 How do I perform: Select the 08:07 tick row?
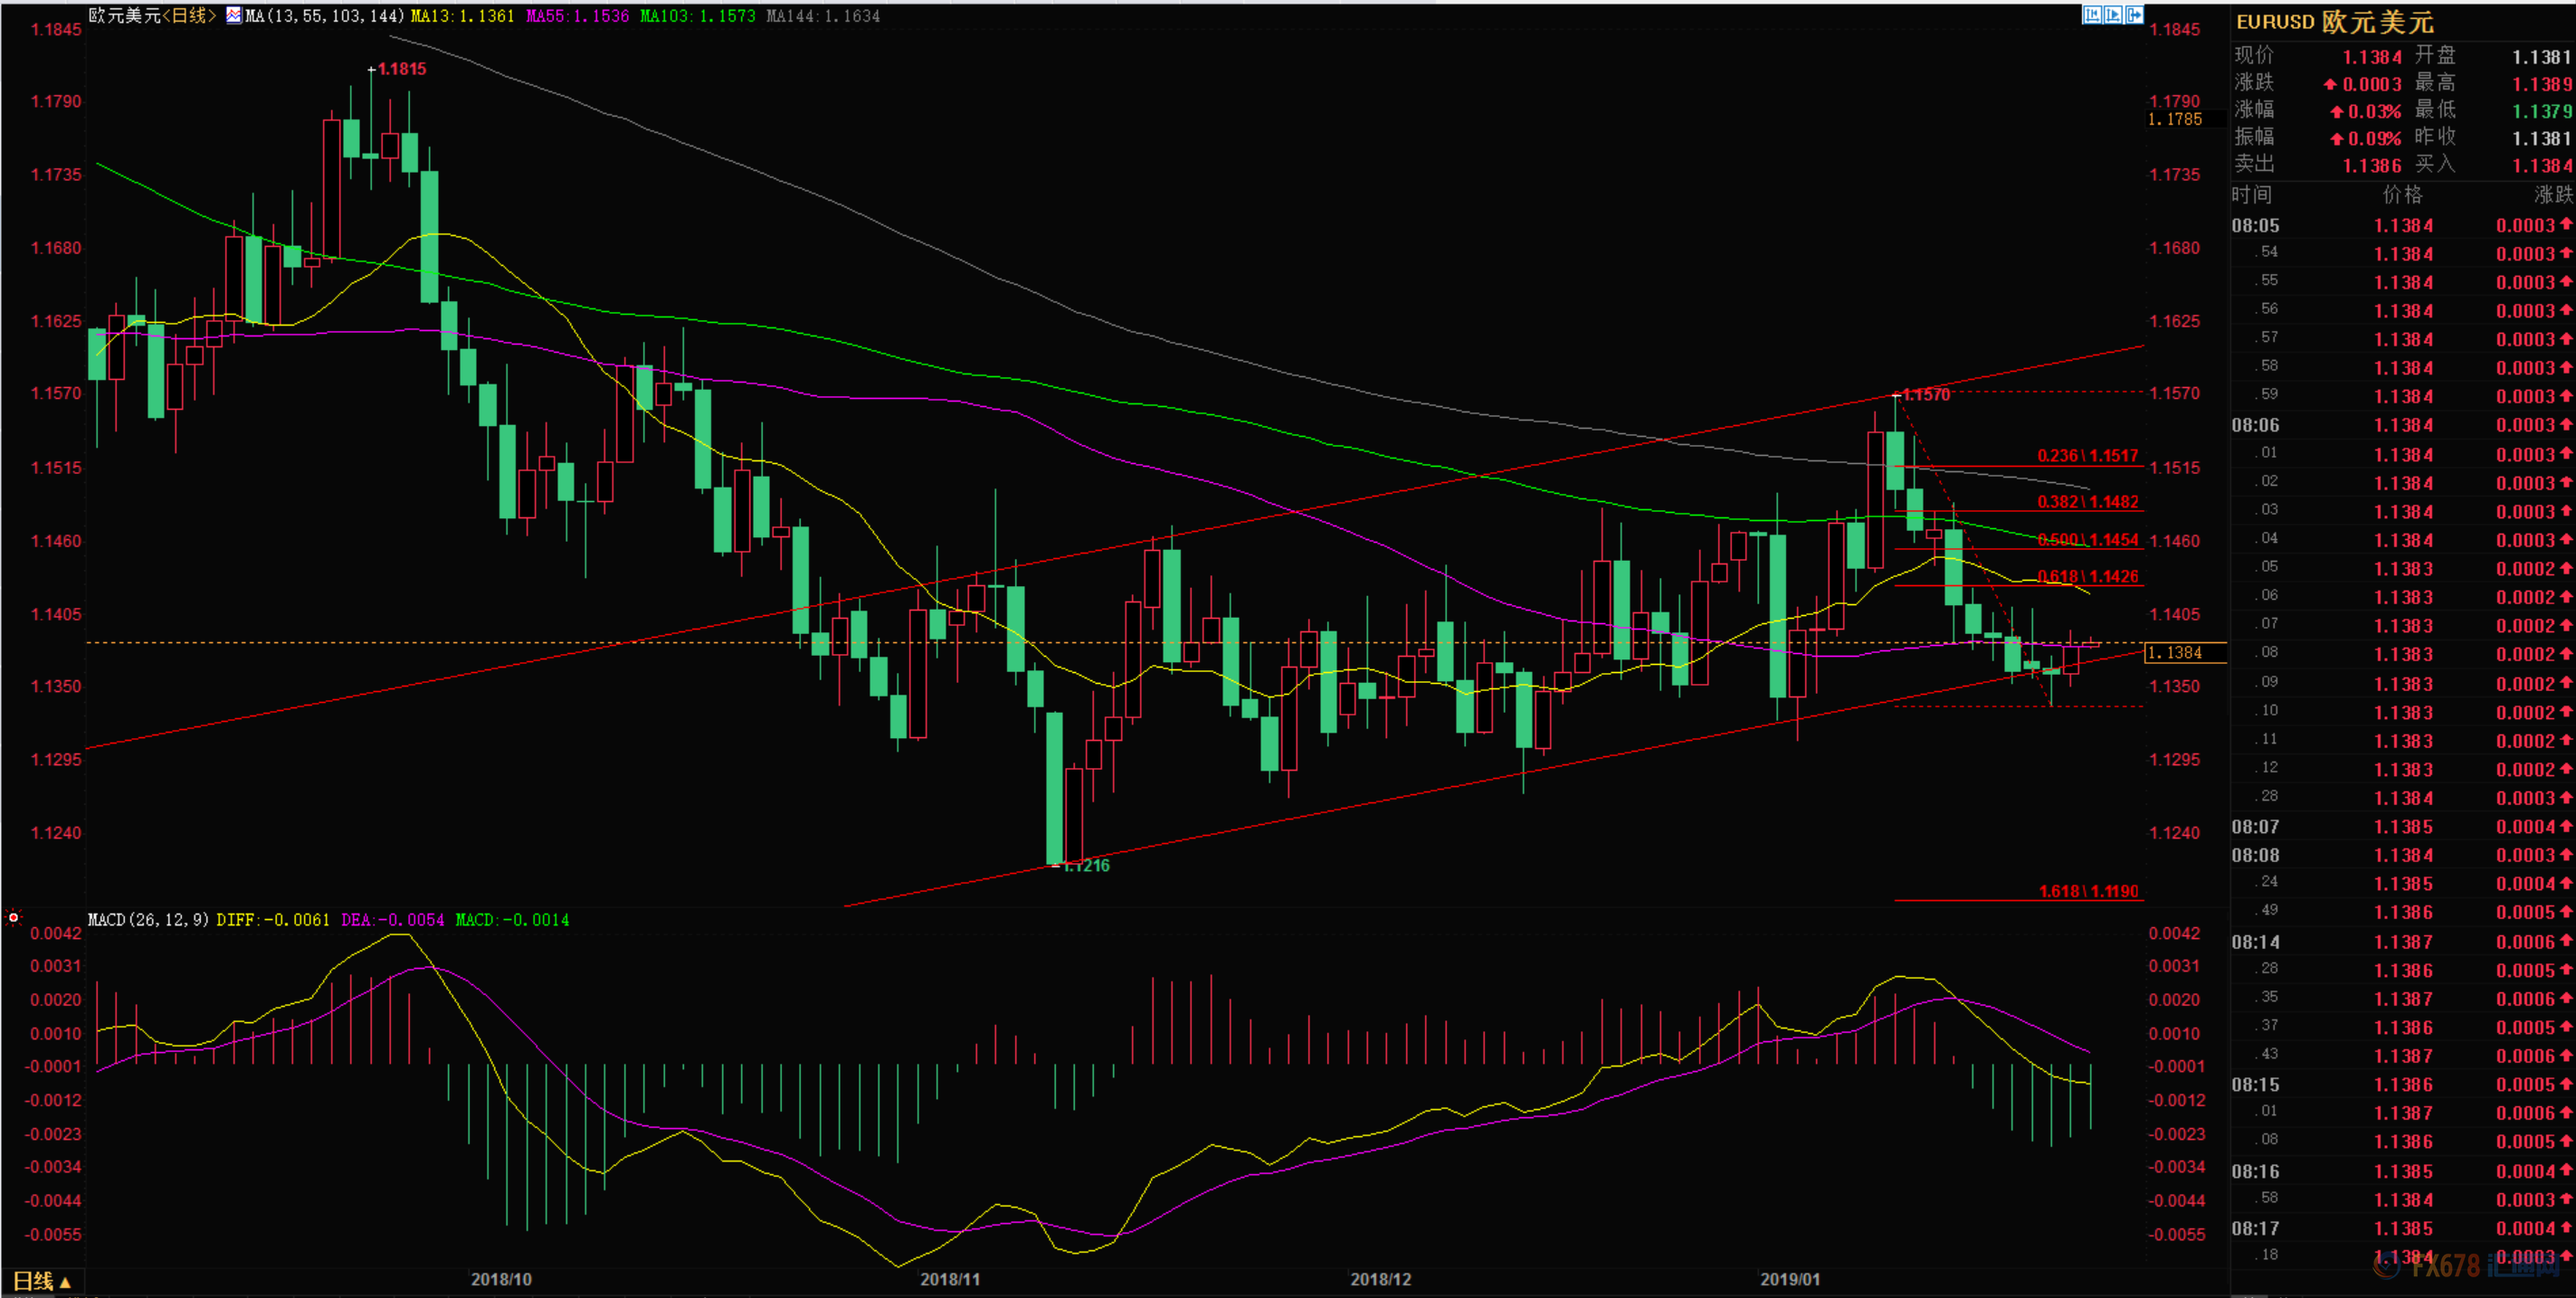[x=2402, y=827]
